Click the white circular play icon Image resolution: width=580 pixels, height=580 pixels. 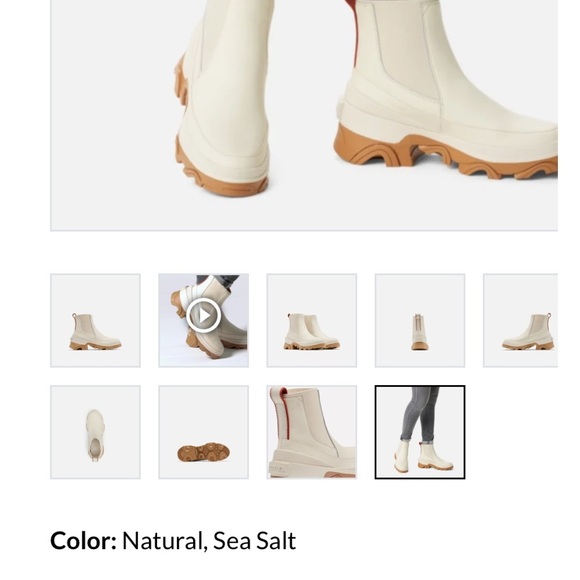203,316
